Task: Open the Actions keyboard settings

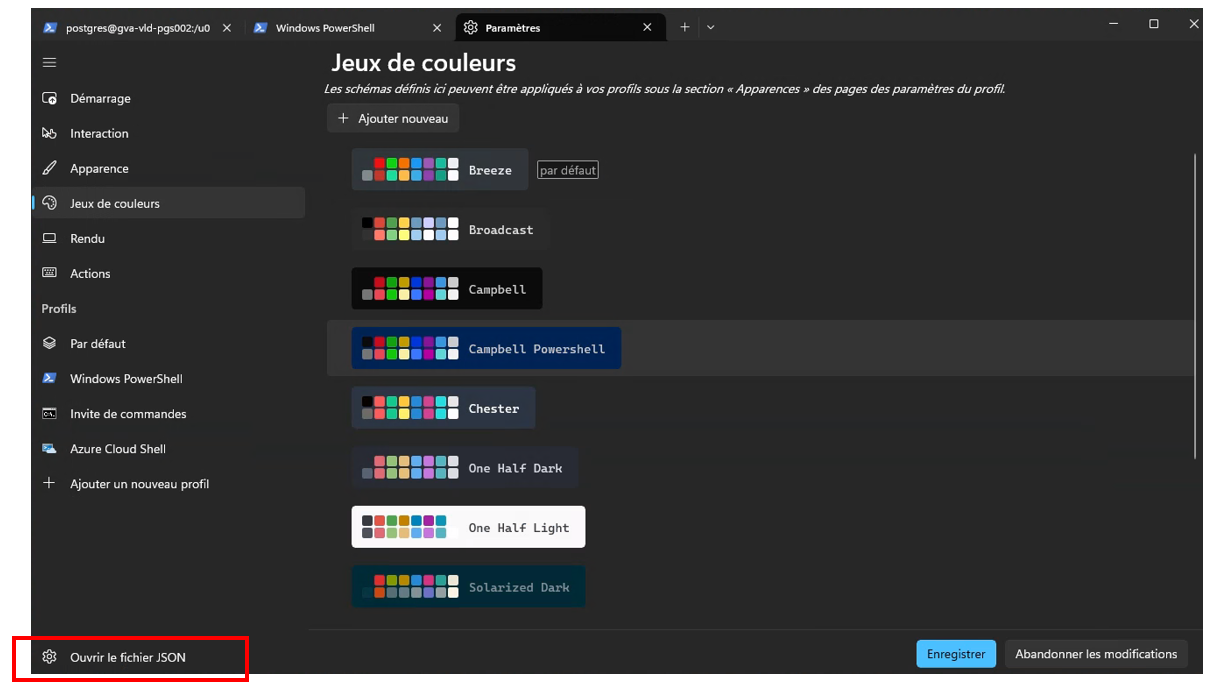Action: pyautogui.click(x=90, y=274)
